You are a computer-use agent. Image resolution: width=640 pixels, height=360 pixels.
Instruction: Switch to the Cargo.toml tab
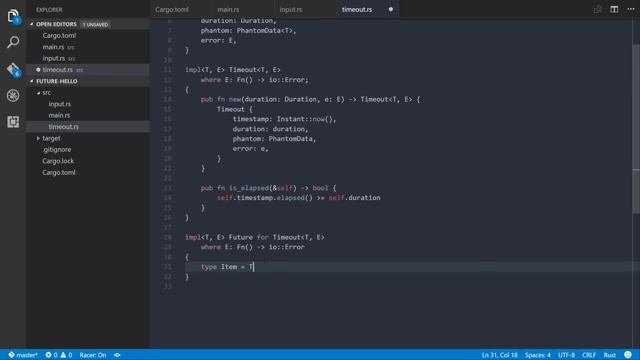click(x=172, y=9)
